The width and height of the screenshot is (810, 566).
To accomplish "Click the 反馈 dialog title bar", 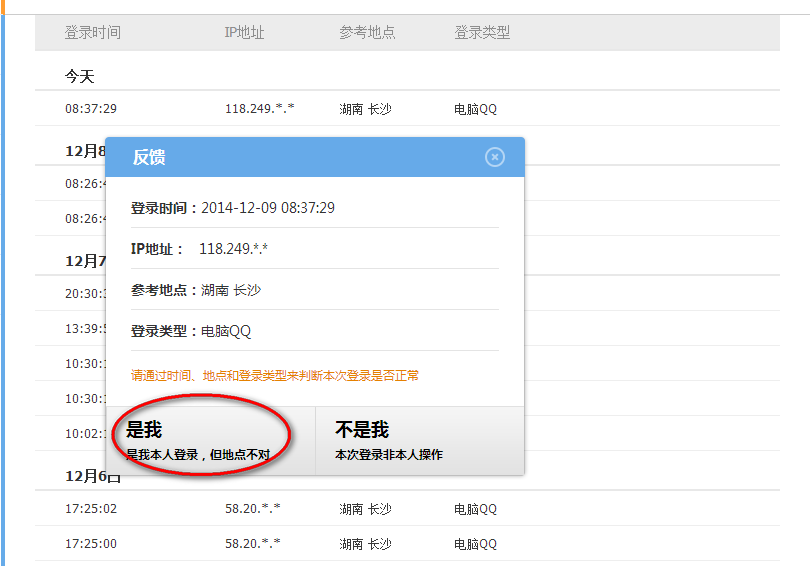I will 300,157.
